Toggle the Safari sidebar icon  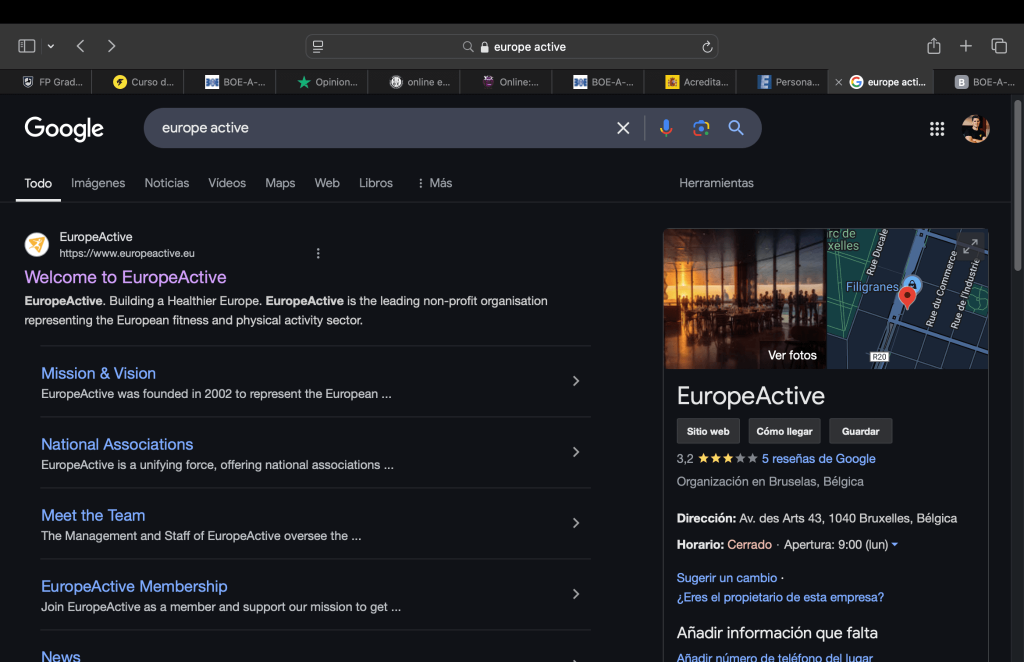[27, 46]
